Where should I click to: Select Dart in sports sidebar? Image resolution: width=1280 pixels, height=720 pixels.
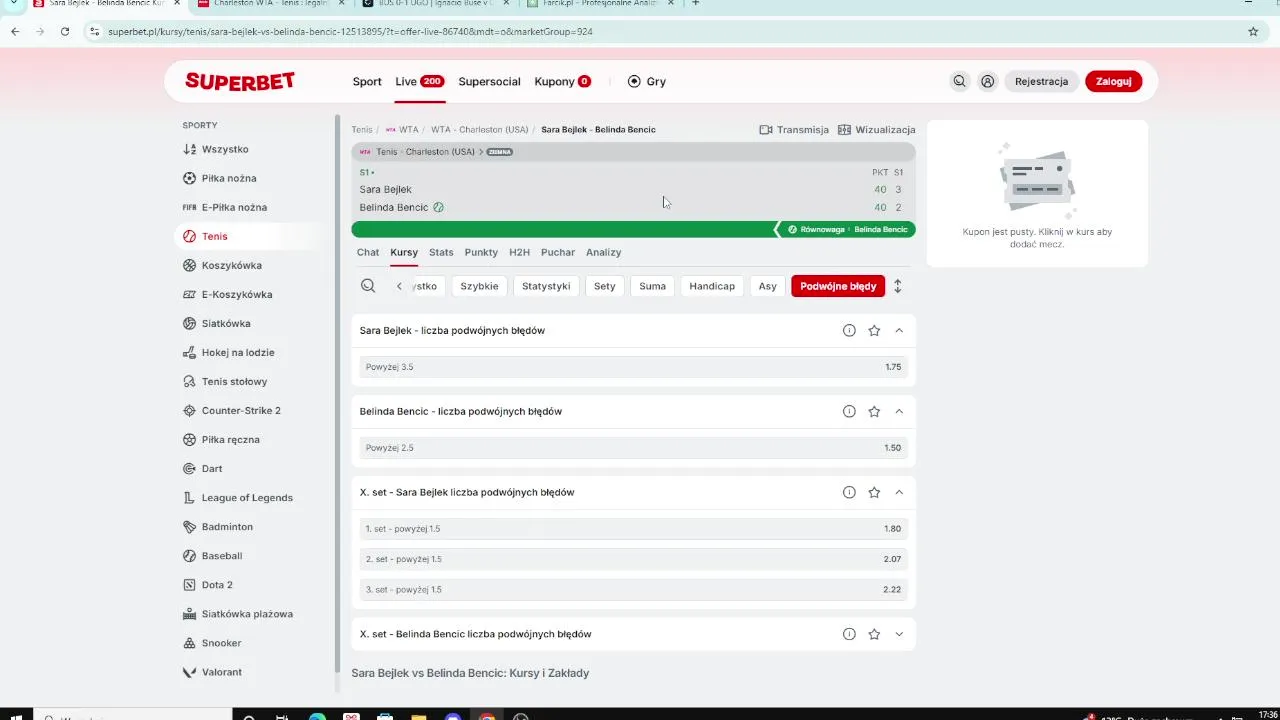(x=212, y=468)
